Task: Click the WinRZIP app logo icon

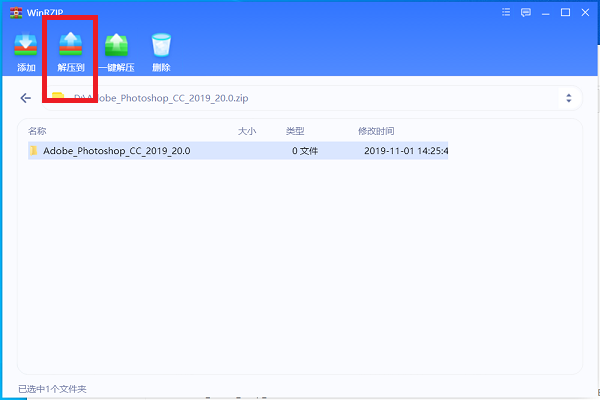Action: (x=15, y=13)
